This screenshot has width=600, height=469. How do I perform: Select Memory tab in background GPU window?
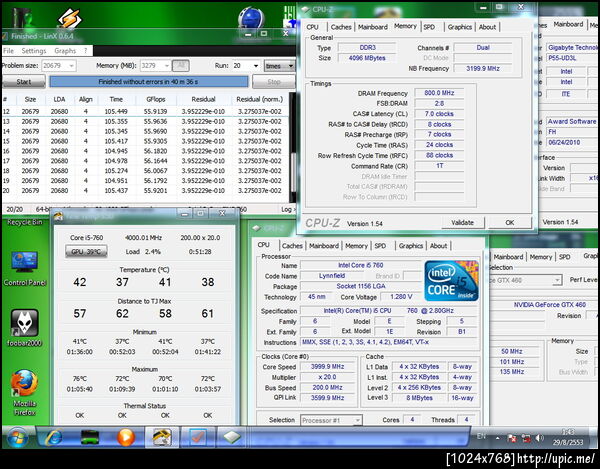[541, 257]
